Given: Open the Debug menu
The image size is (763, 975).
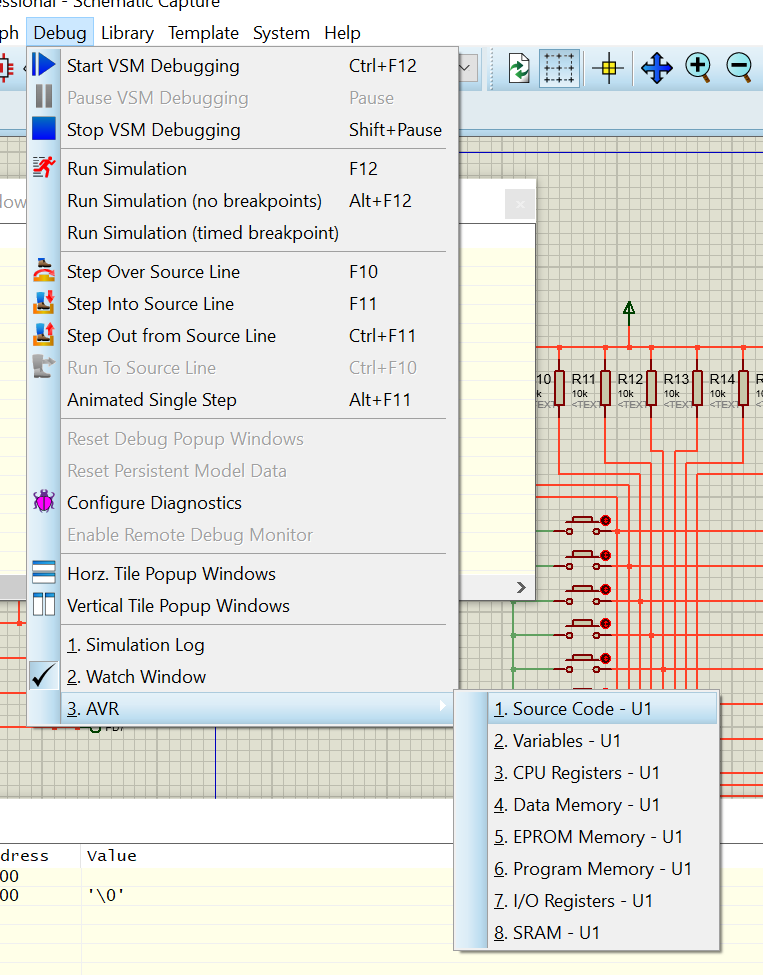Looking at the screenshot, I should click(x=60, y=32).
